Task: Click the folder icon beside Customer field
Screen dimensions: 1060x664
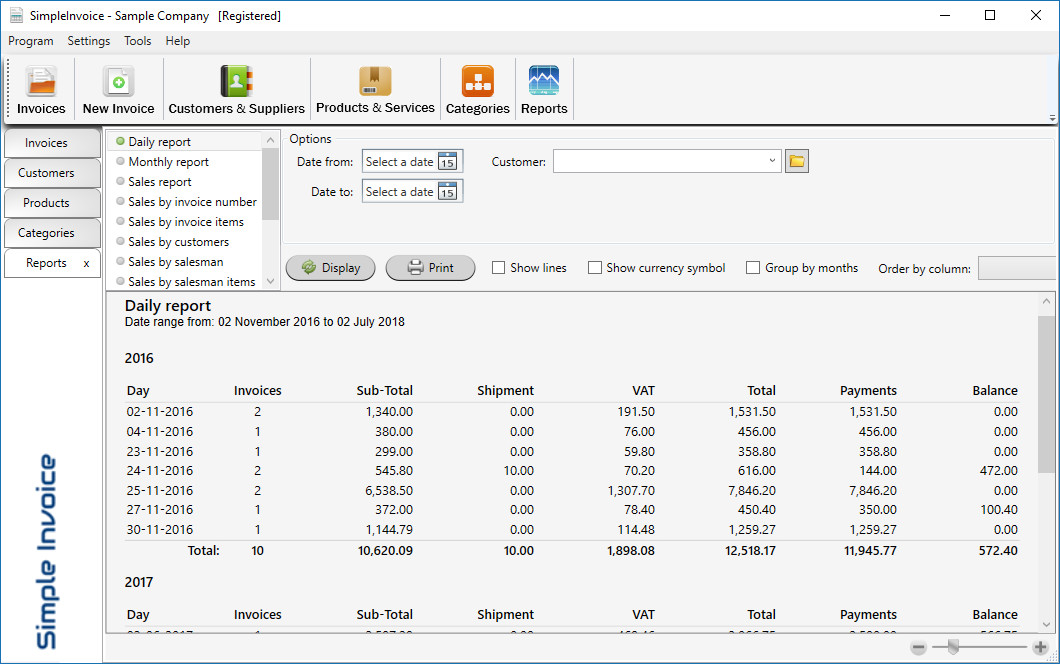Action: pos(796,160)
